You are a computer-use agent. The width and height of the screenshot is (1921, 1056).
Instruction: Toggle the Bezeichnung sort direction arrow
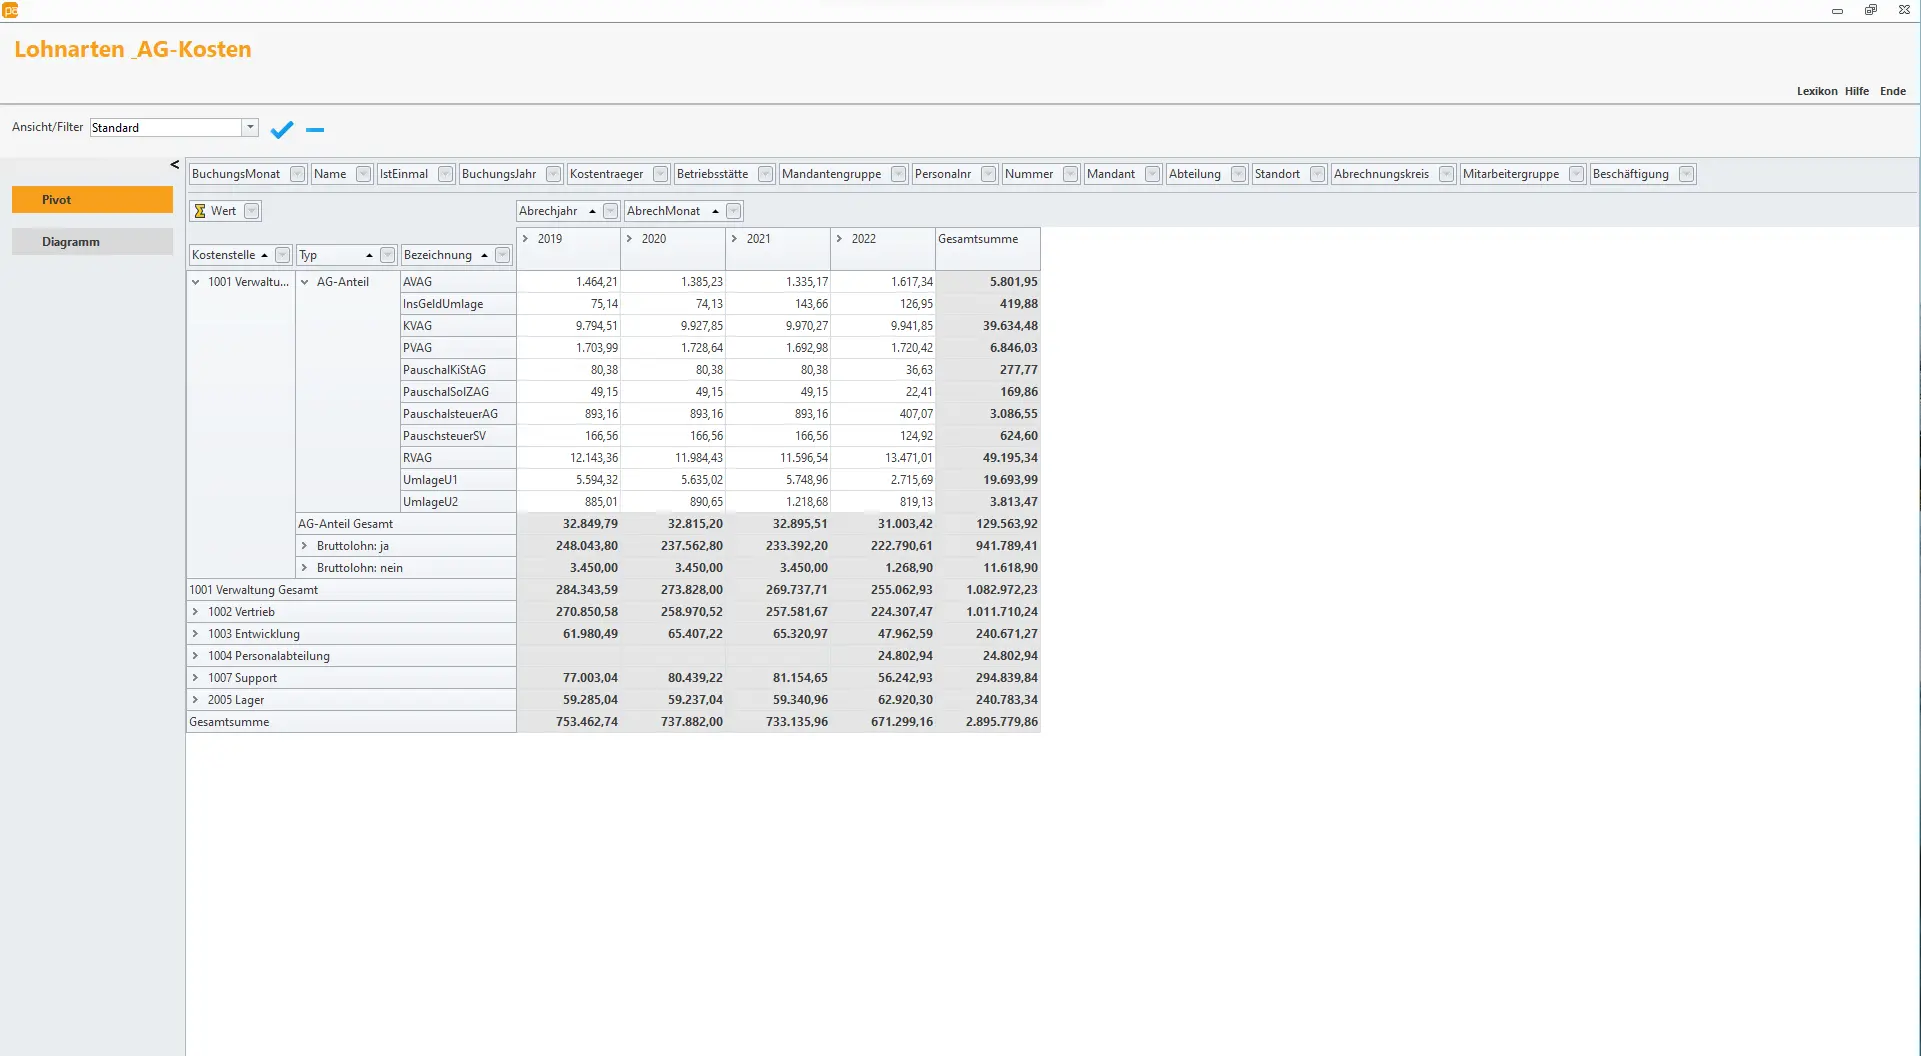pos(484,255)
